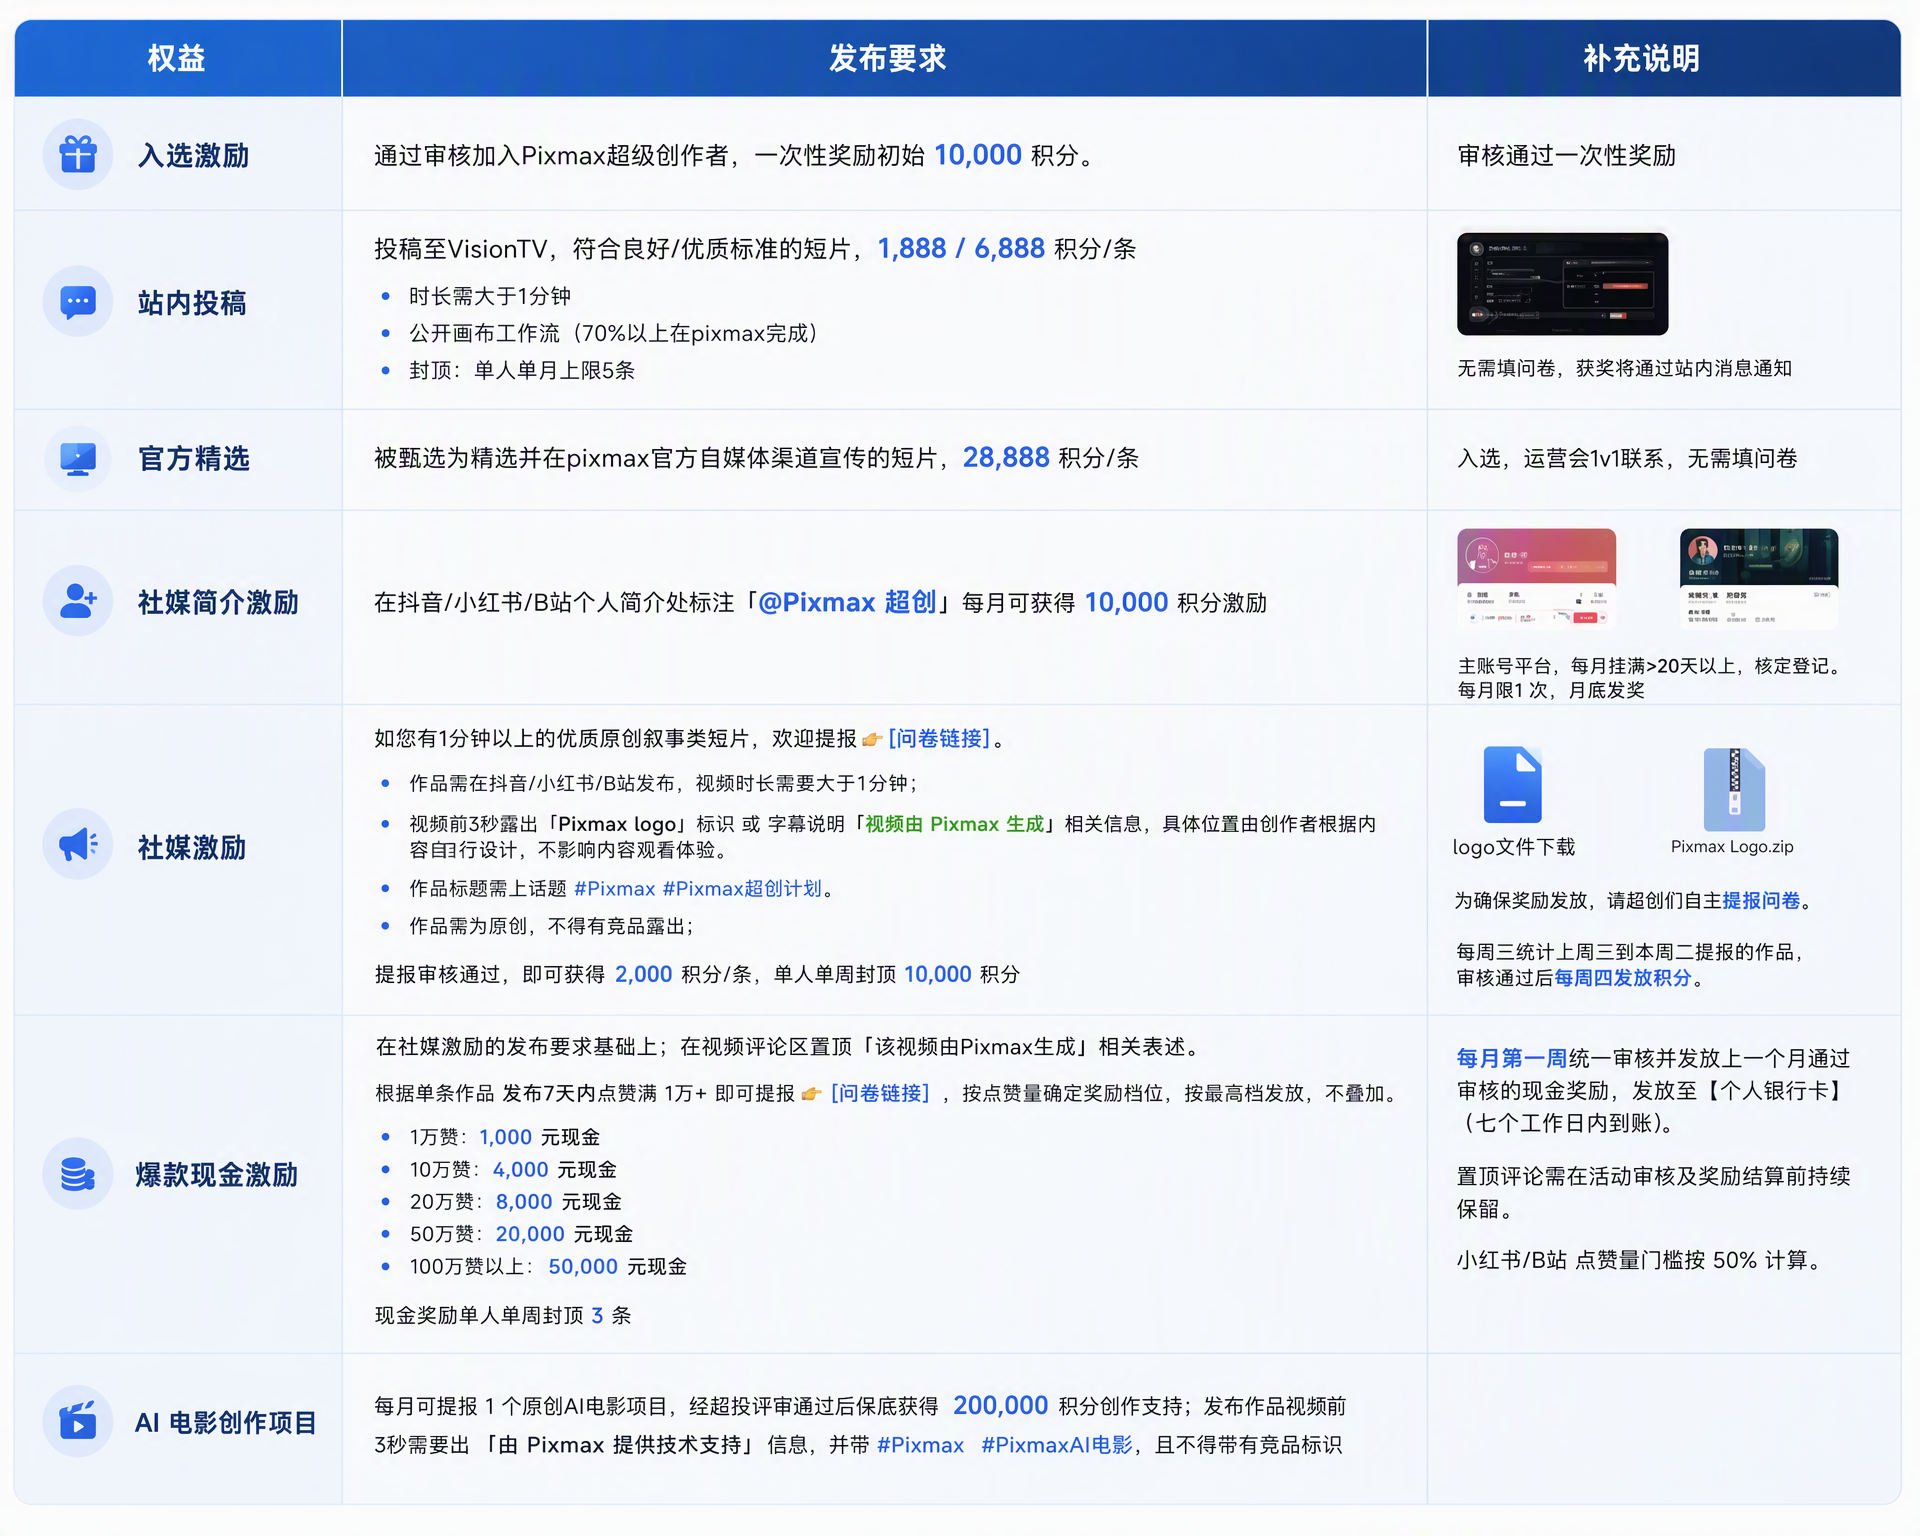Click the @Pixmax 超创 mention text
The height and width of the screenshot is (1536, 1920).
[847, 602]
